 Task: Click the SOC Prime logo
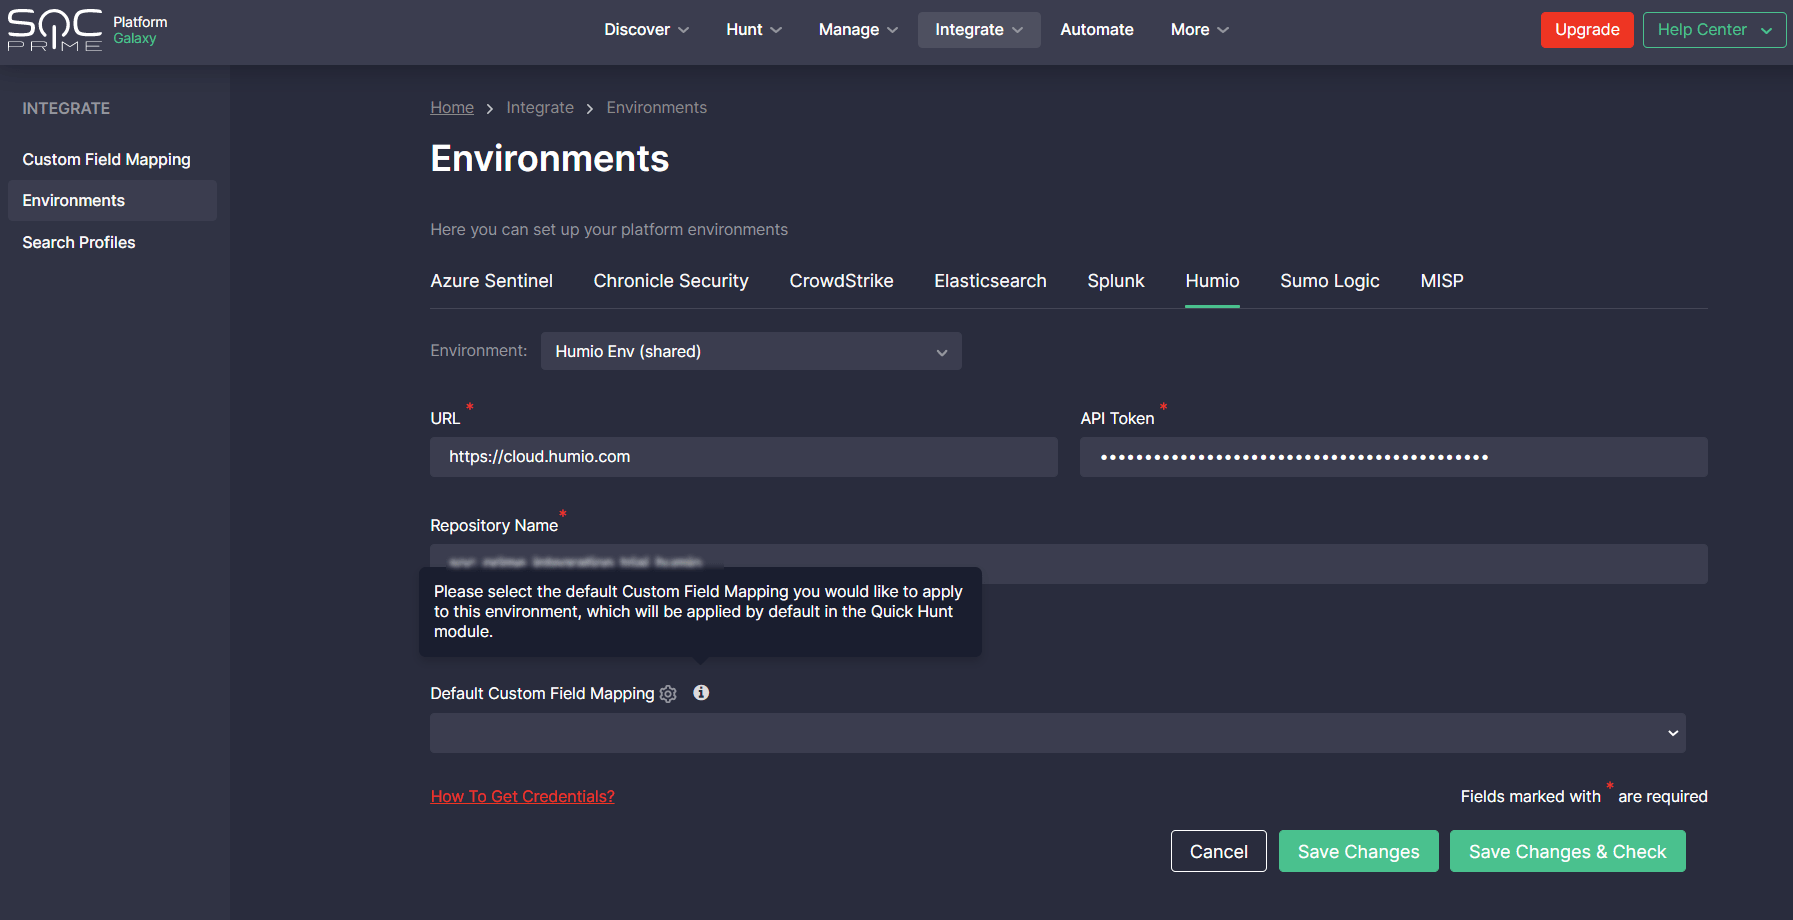(55, 30)
